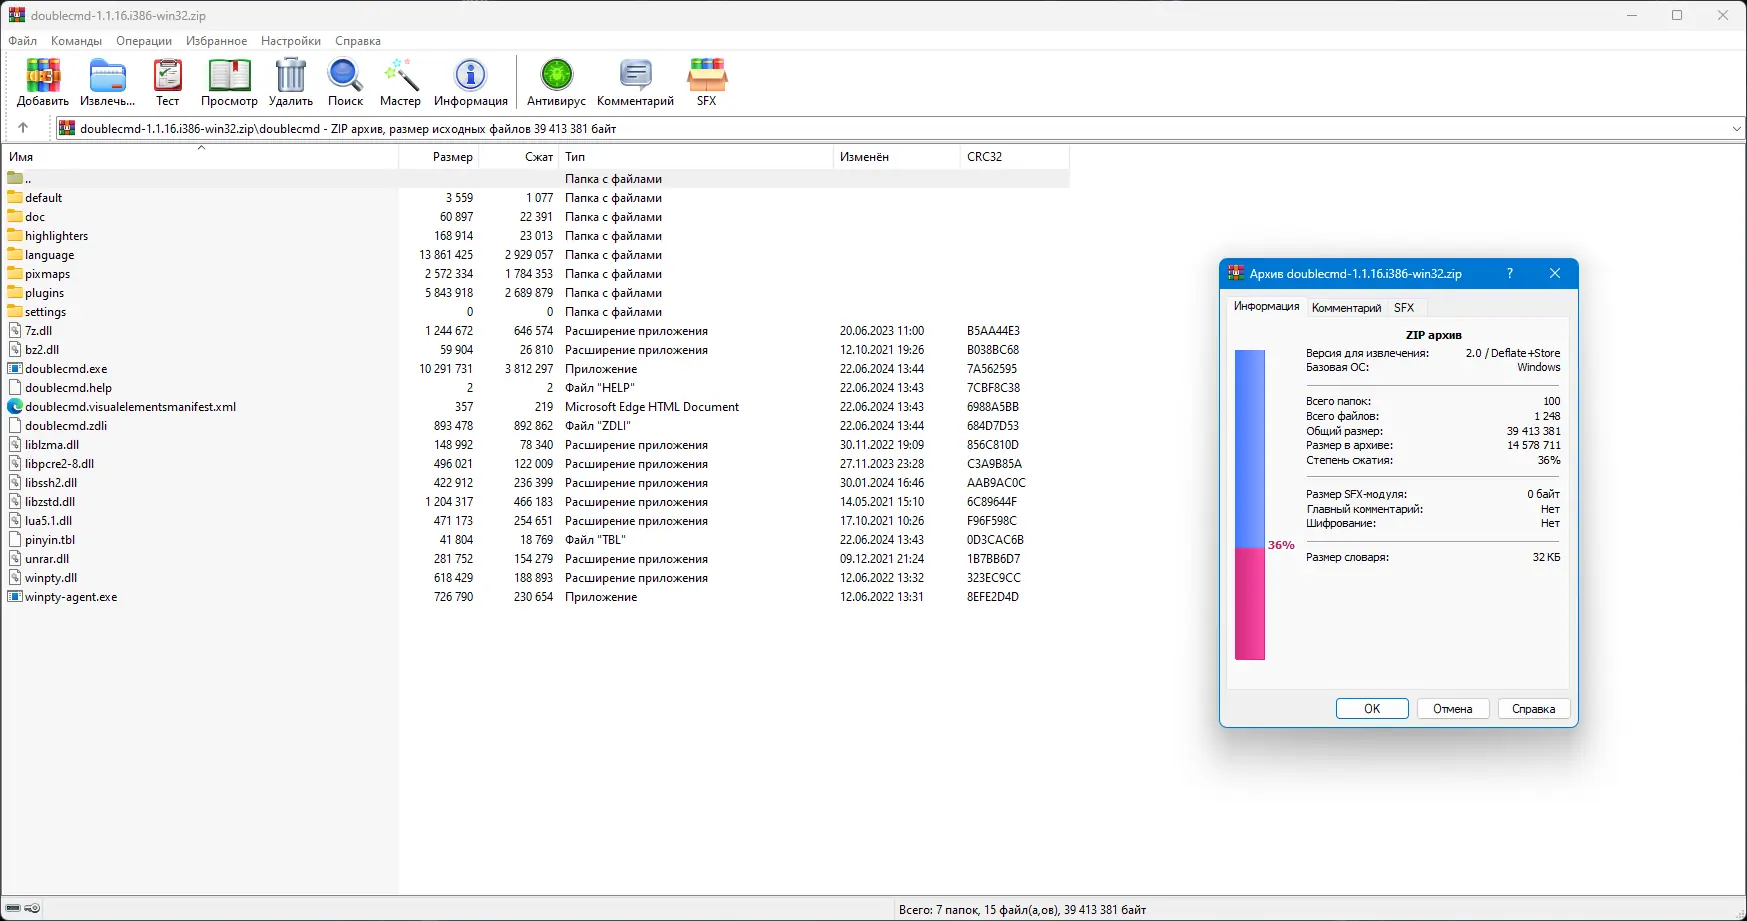The width and height of the screenshot is (1747, 921).
Task: Sort by CRC32 column header
Action: point(1014,157)
